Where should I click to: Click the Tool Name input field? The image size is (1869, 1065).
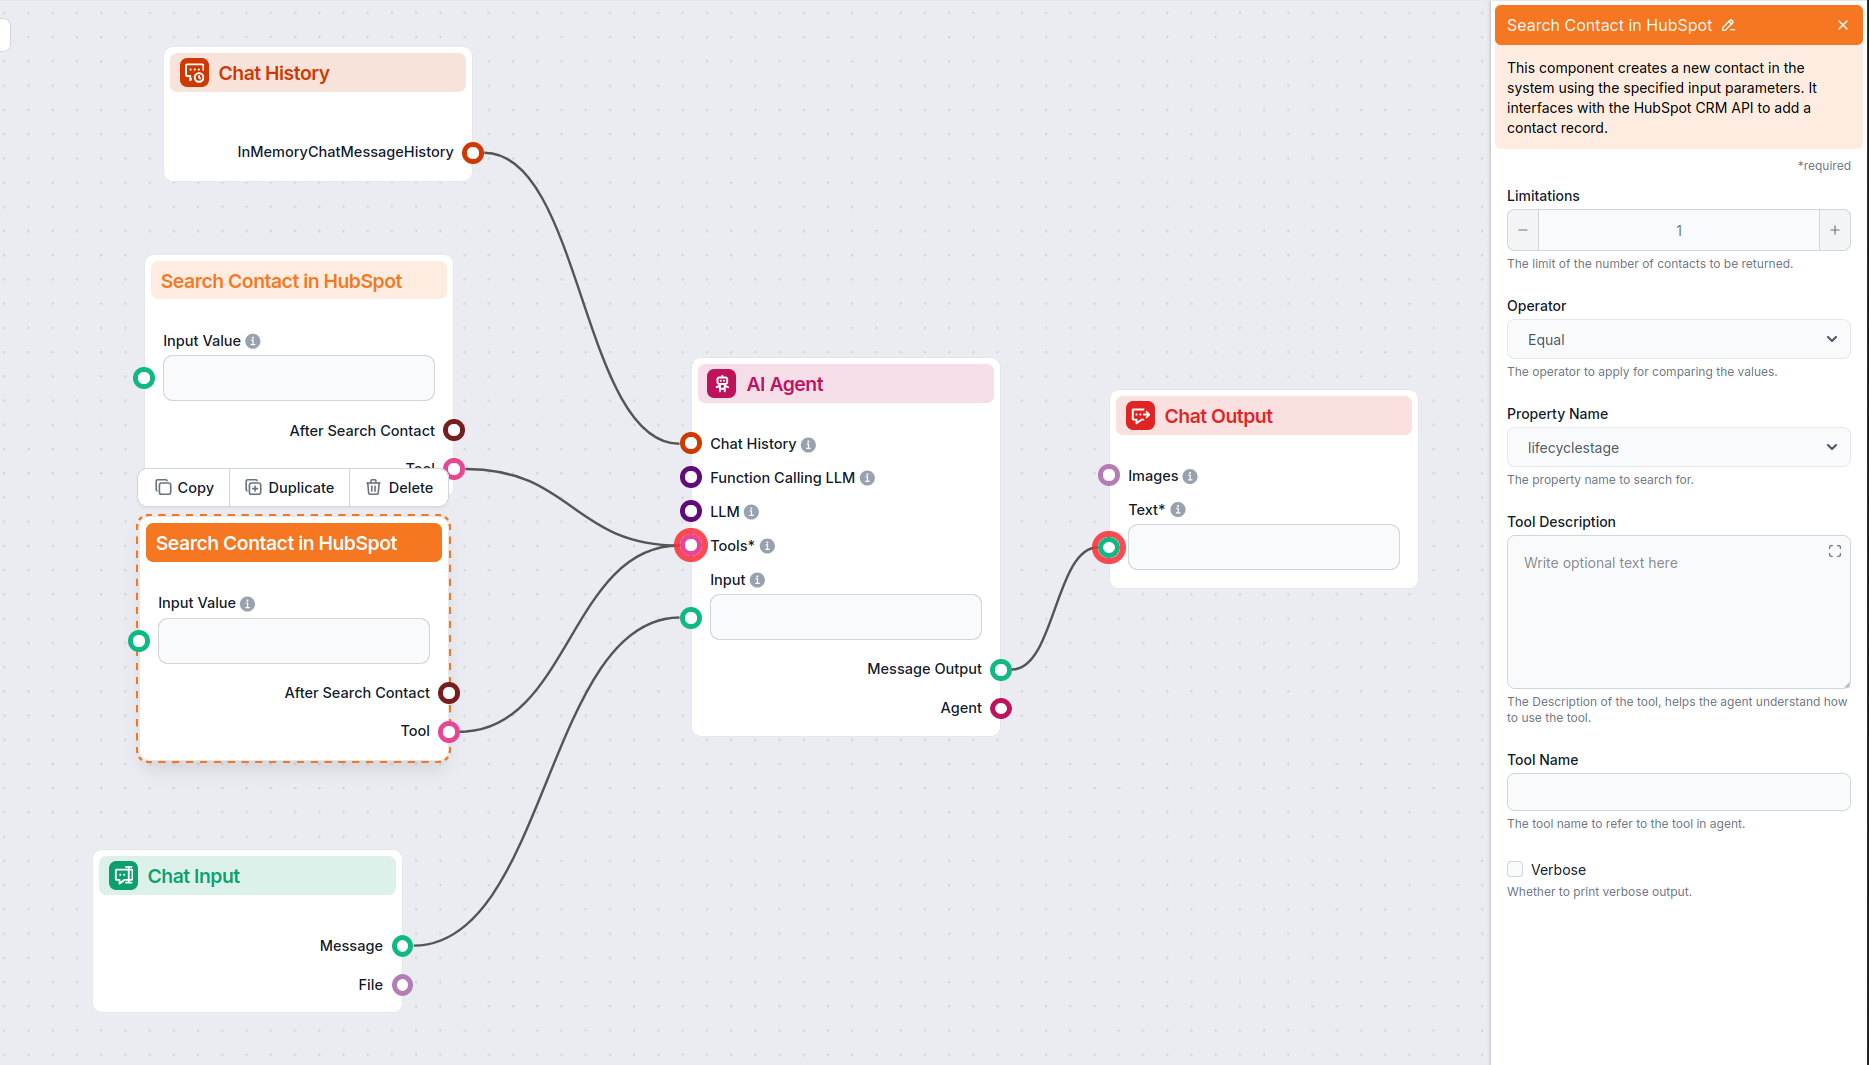(x=1678, y=792)
